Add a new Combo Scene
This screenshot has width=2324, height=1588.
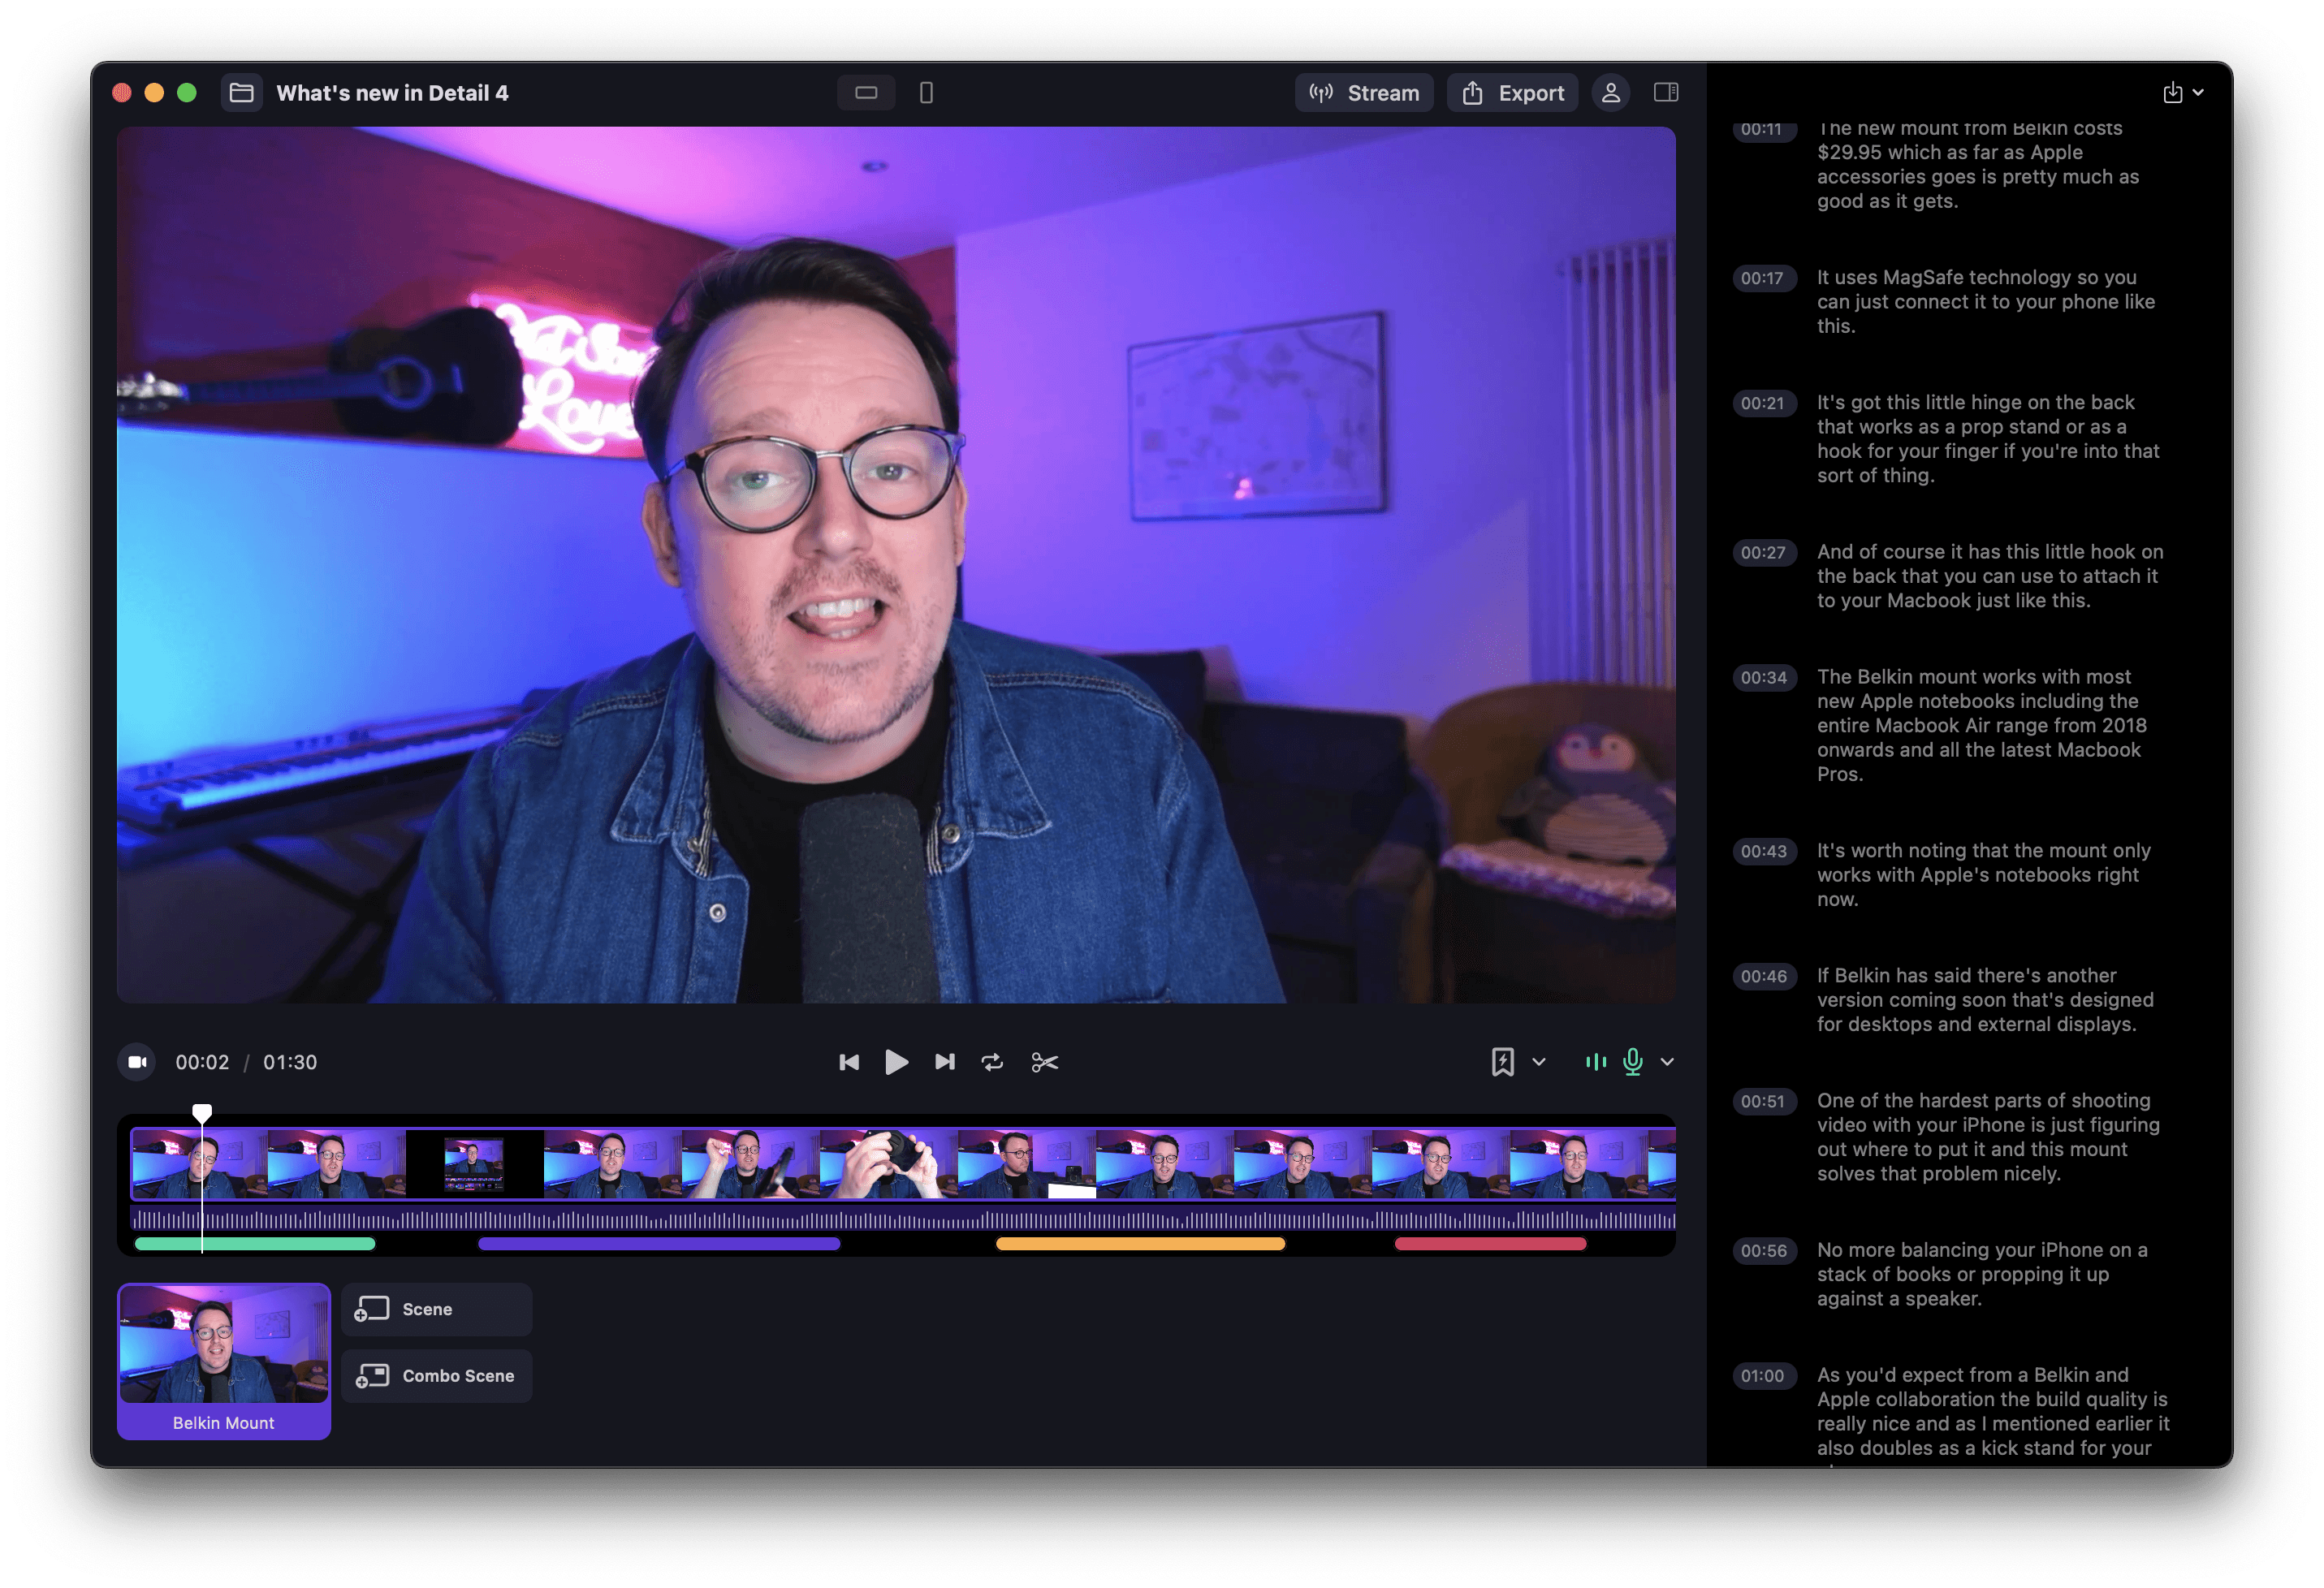pos(437,1376)
